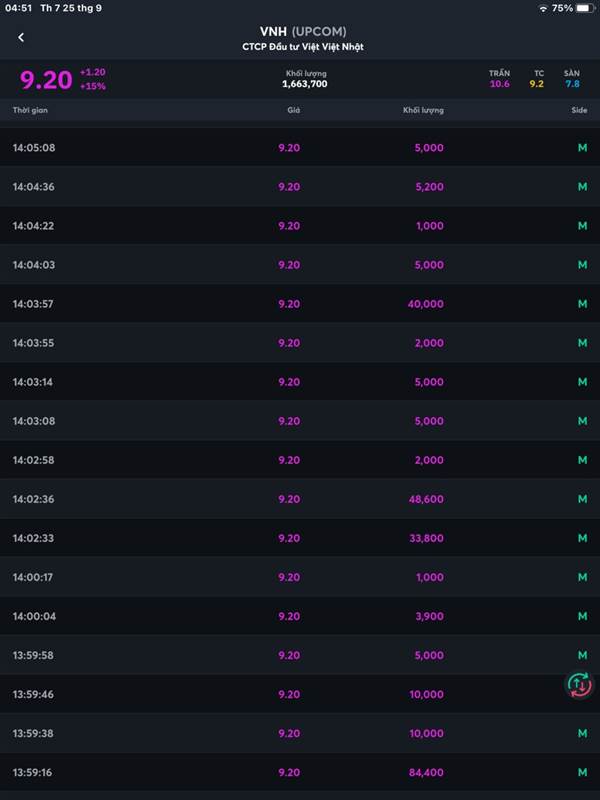
Task: Tap the battery indicator icon
Action: [x=585, y=8]
